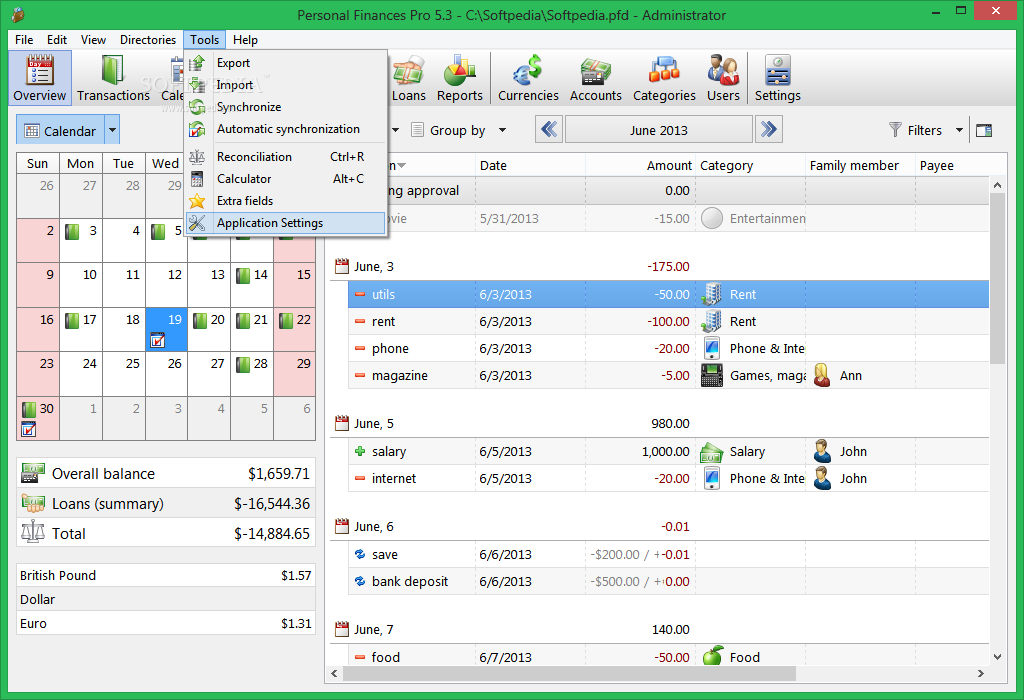Click the Food apple category icon

(712, 656)
